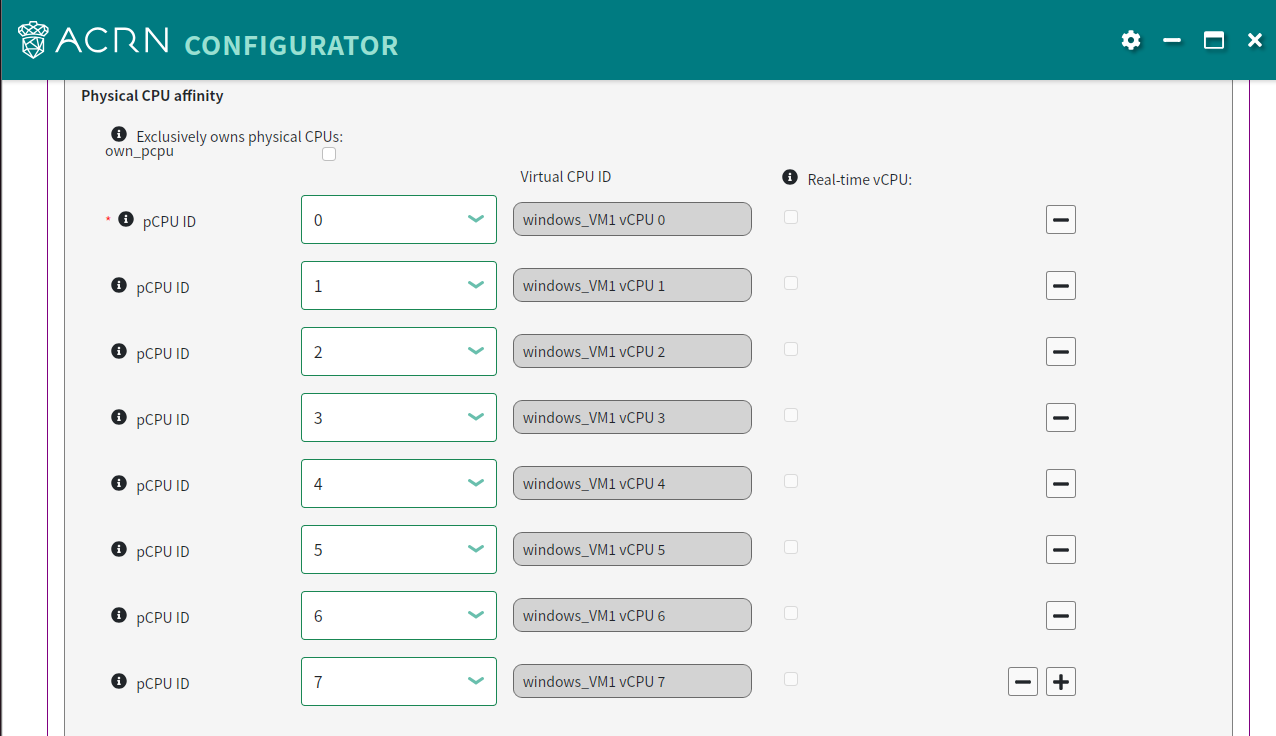The image size is (1276, 736).
Task: Open pCPU ID dropdown showing 7
Action: (399, 681)
